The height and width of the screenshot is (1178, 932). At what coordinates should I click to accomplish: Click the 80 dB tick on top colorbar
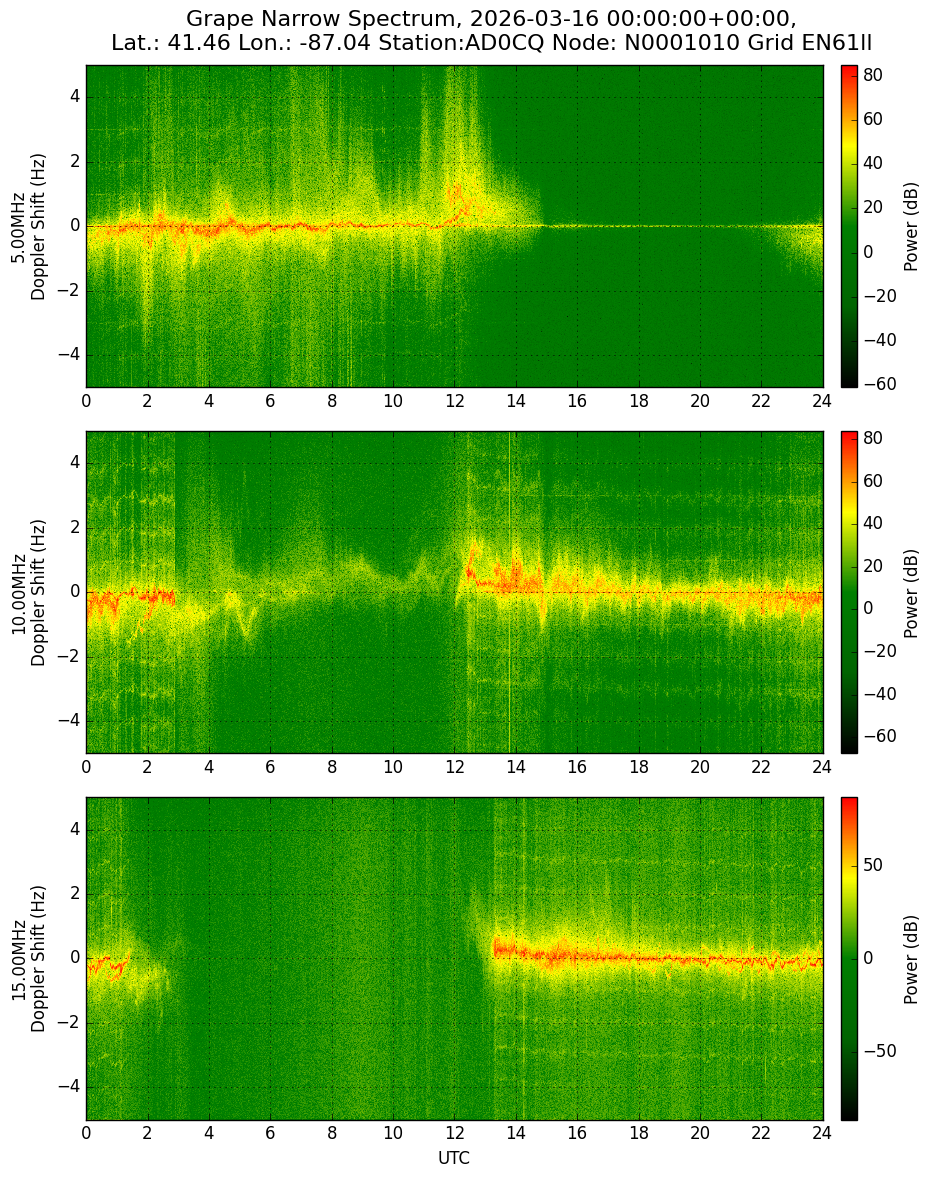(x=873, y=74)
